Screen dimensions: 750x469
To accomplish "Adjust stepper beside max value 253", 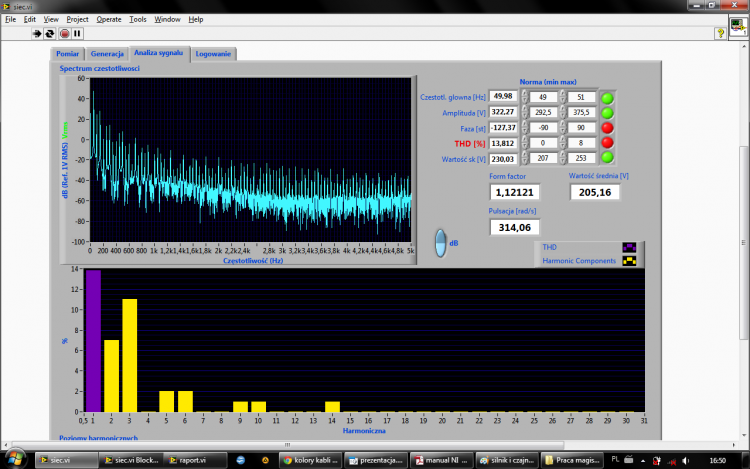I will tap(563, 158).
